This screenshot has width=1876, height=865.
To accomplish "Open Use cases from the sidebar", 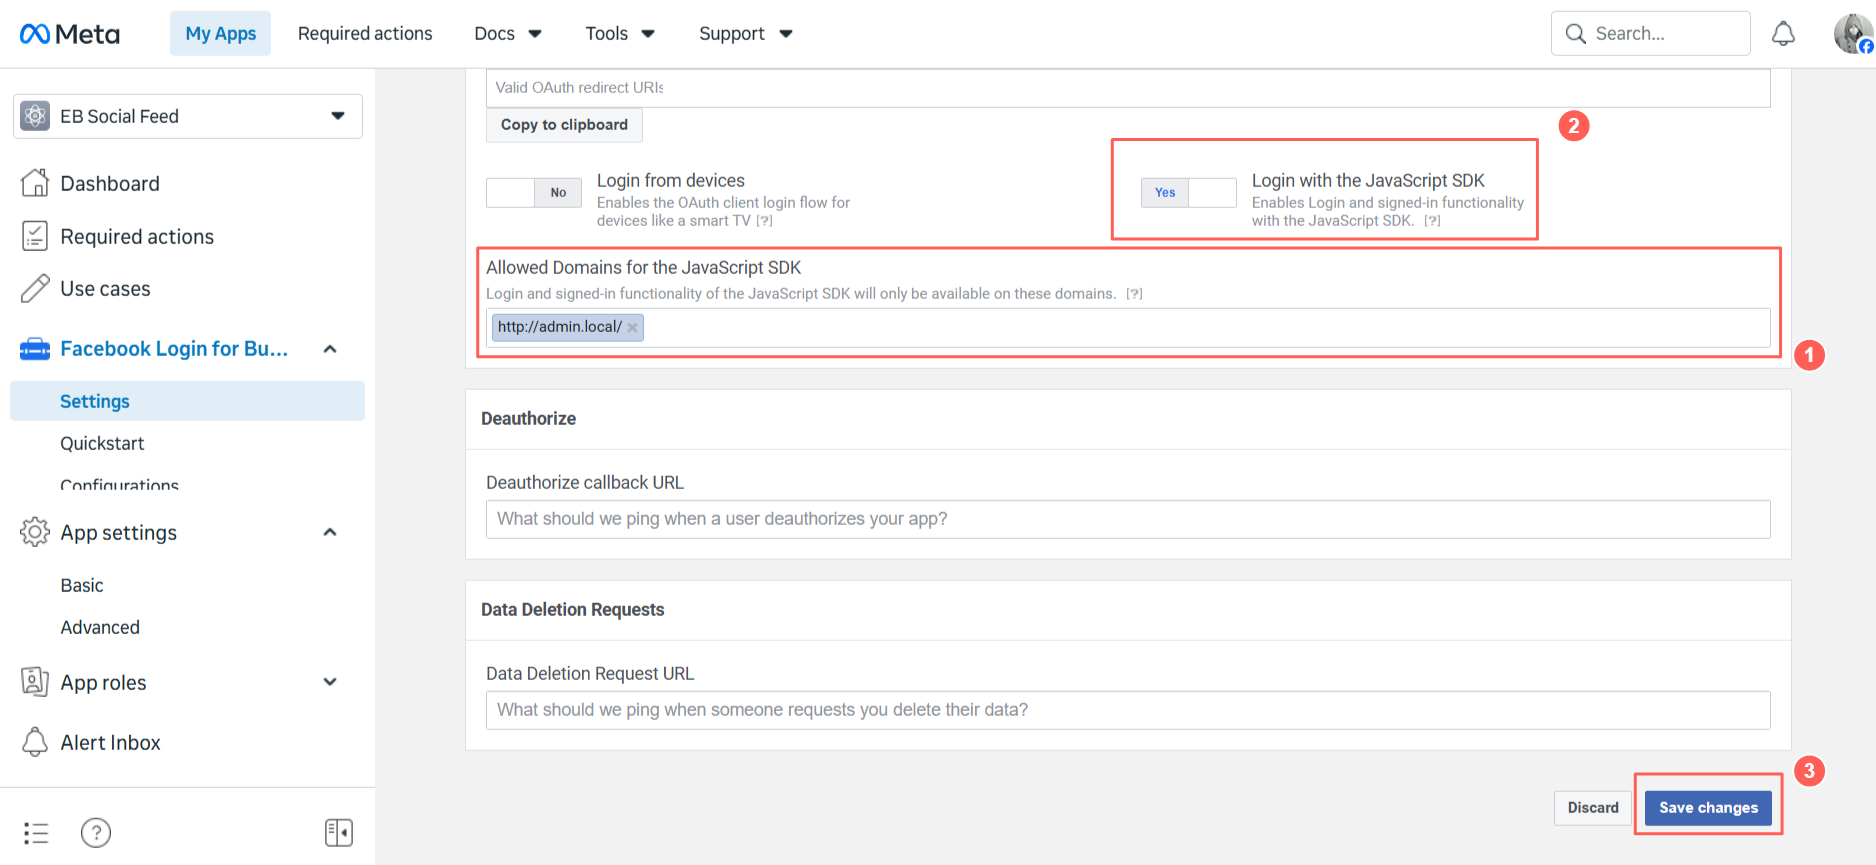I will point(105,288).
